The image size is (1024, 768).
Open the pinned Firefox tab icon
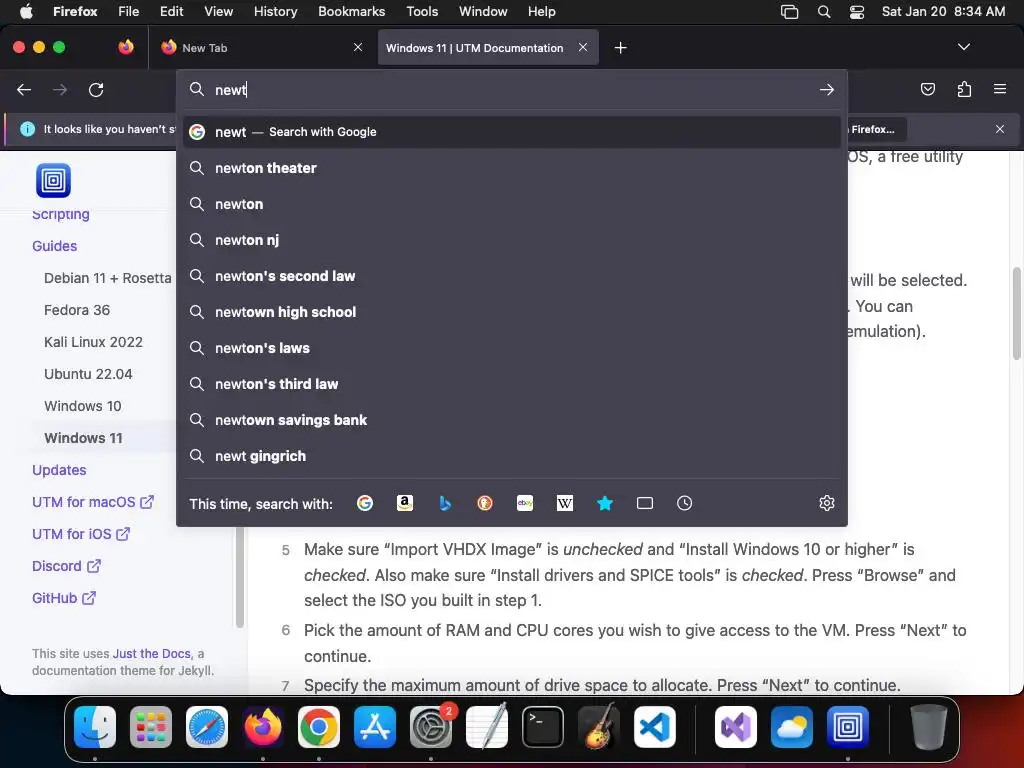pos(126,47)
